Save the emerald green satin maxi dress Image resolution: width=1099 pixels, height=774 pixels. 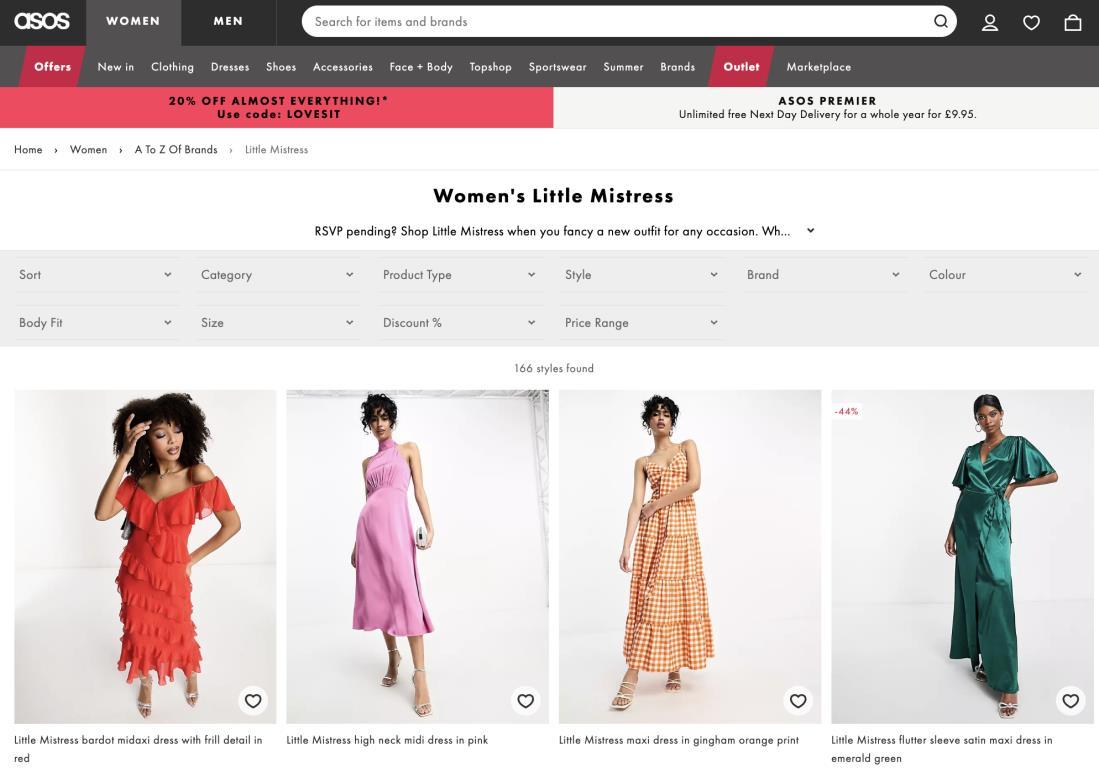pos(1071,700)
